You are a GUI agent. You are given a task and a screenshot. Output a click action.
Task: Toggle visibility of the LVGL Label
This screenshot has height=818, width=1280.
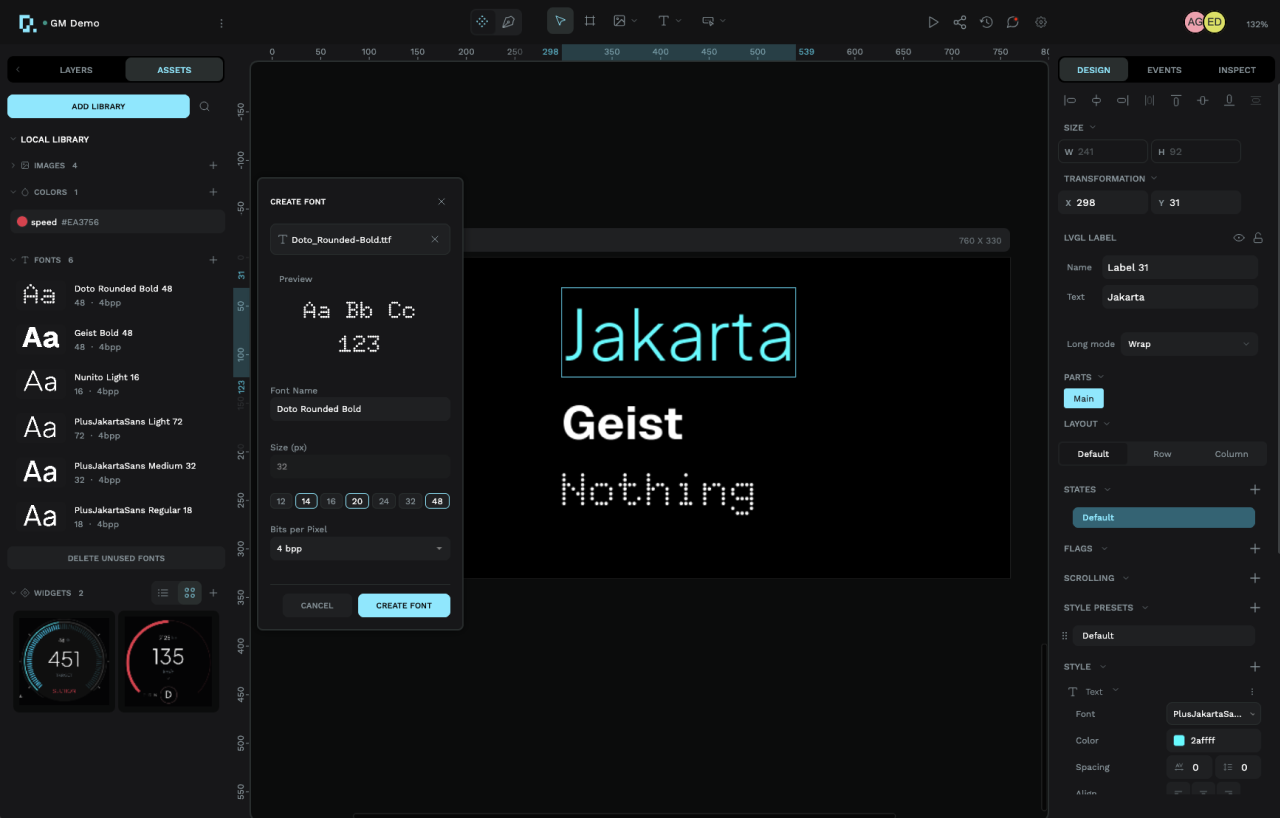pos(1238,237)
